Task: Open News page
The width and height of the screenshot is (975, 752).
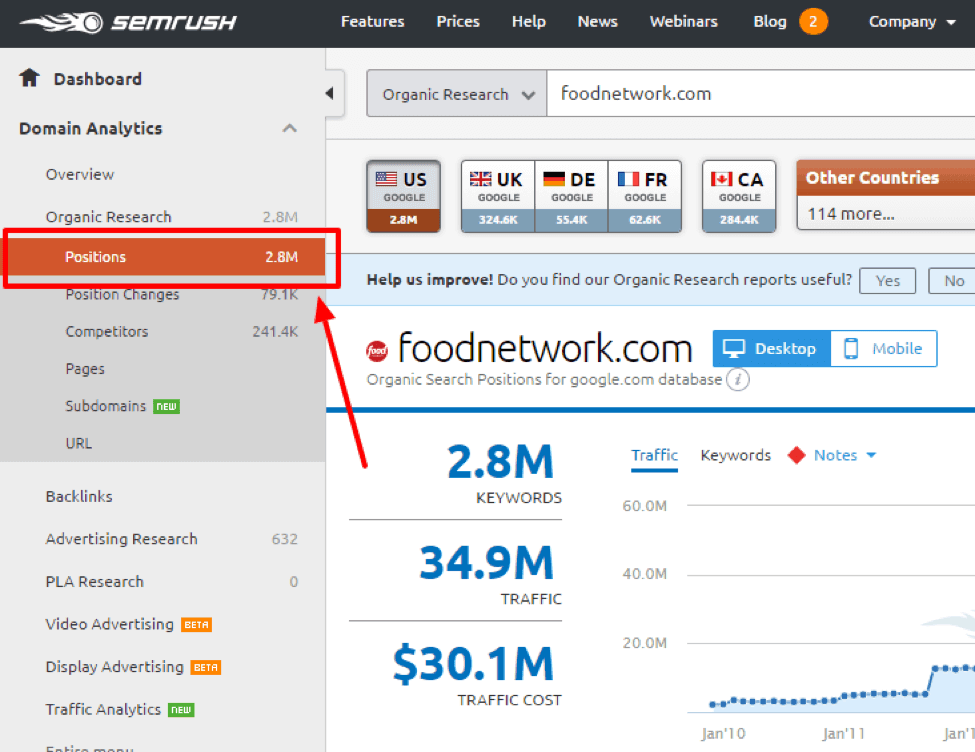Action: tap(598, 22)
